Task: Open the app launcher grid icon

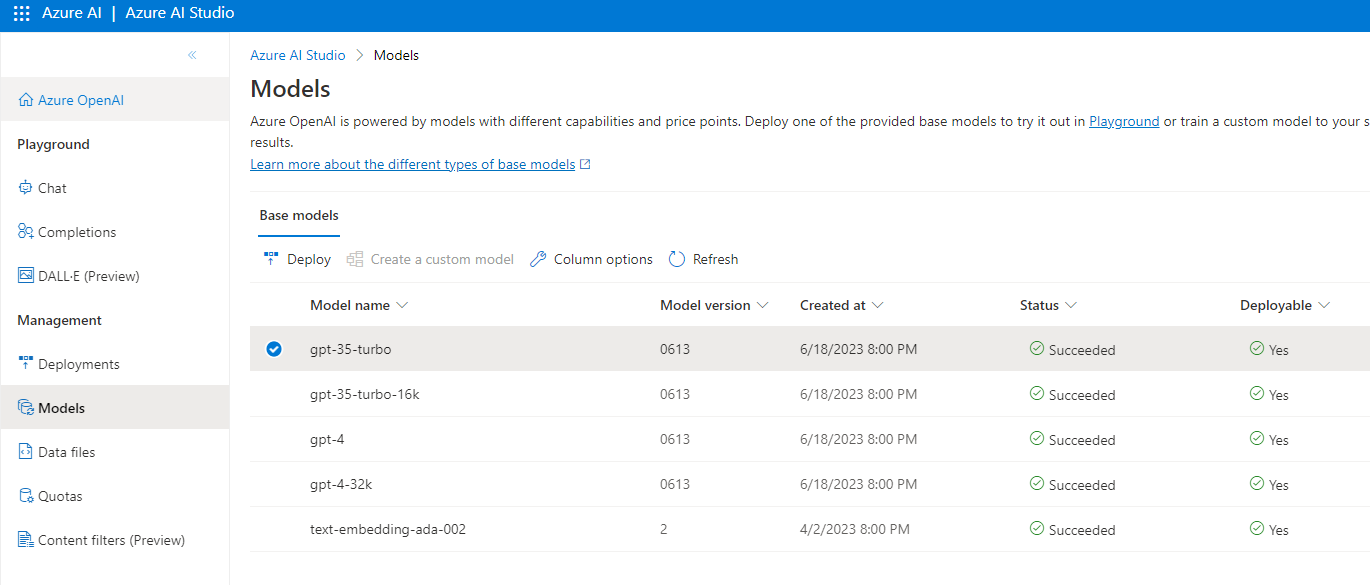Action: (21, 14)
